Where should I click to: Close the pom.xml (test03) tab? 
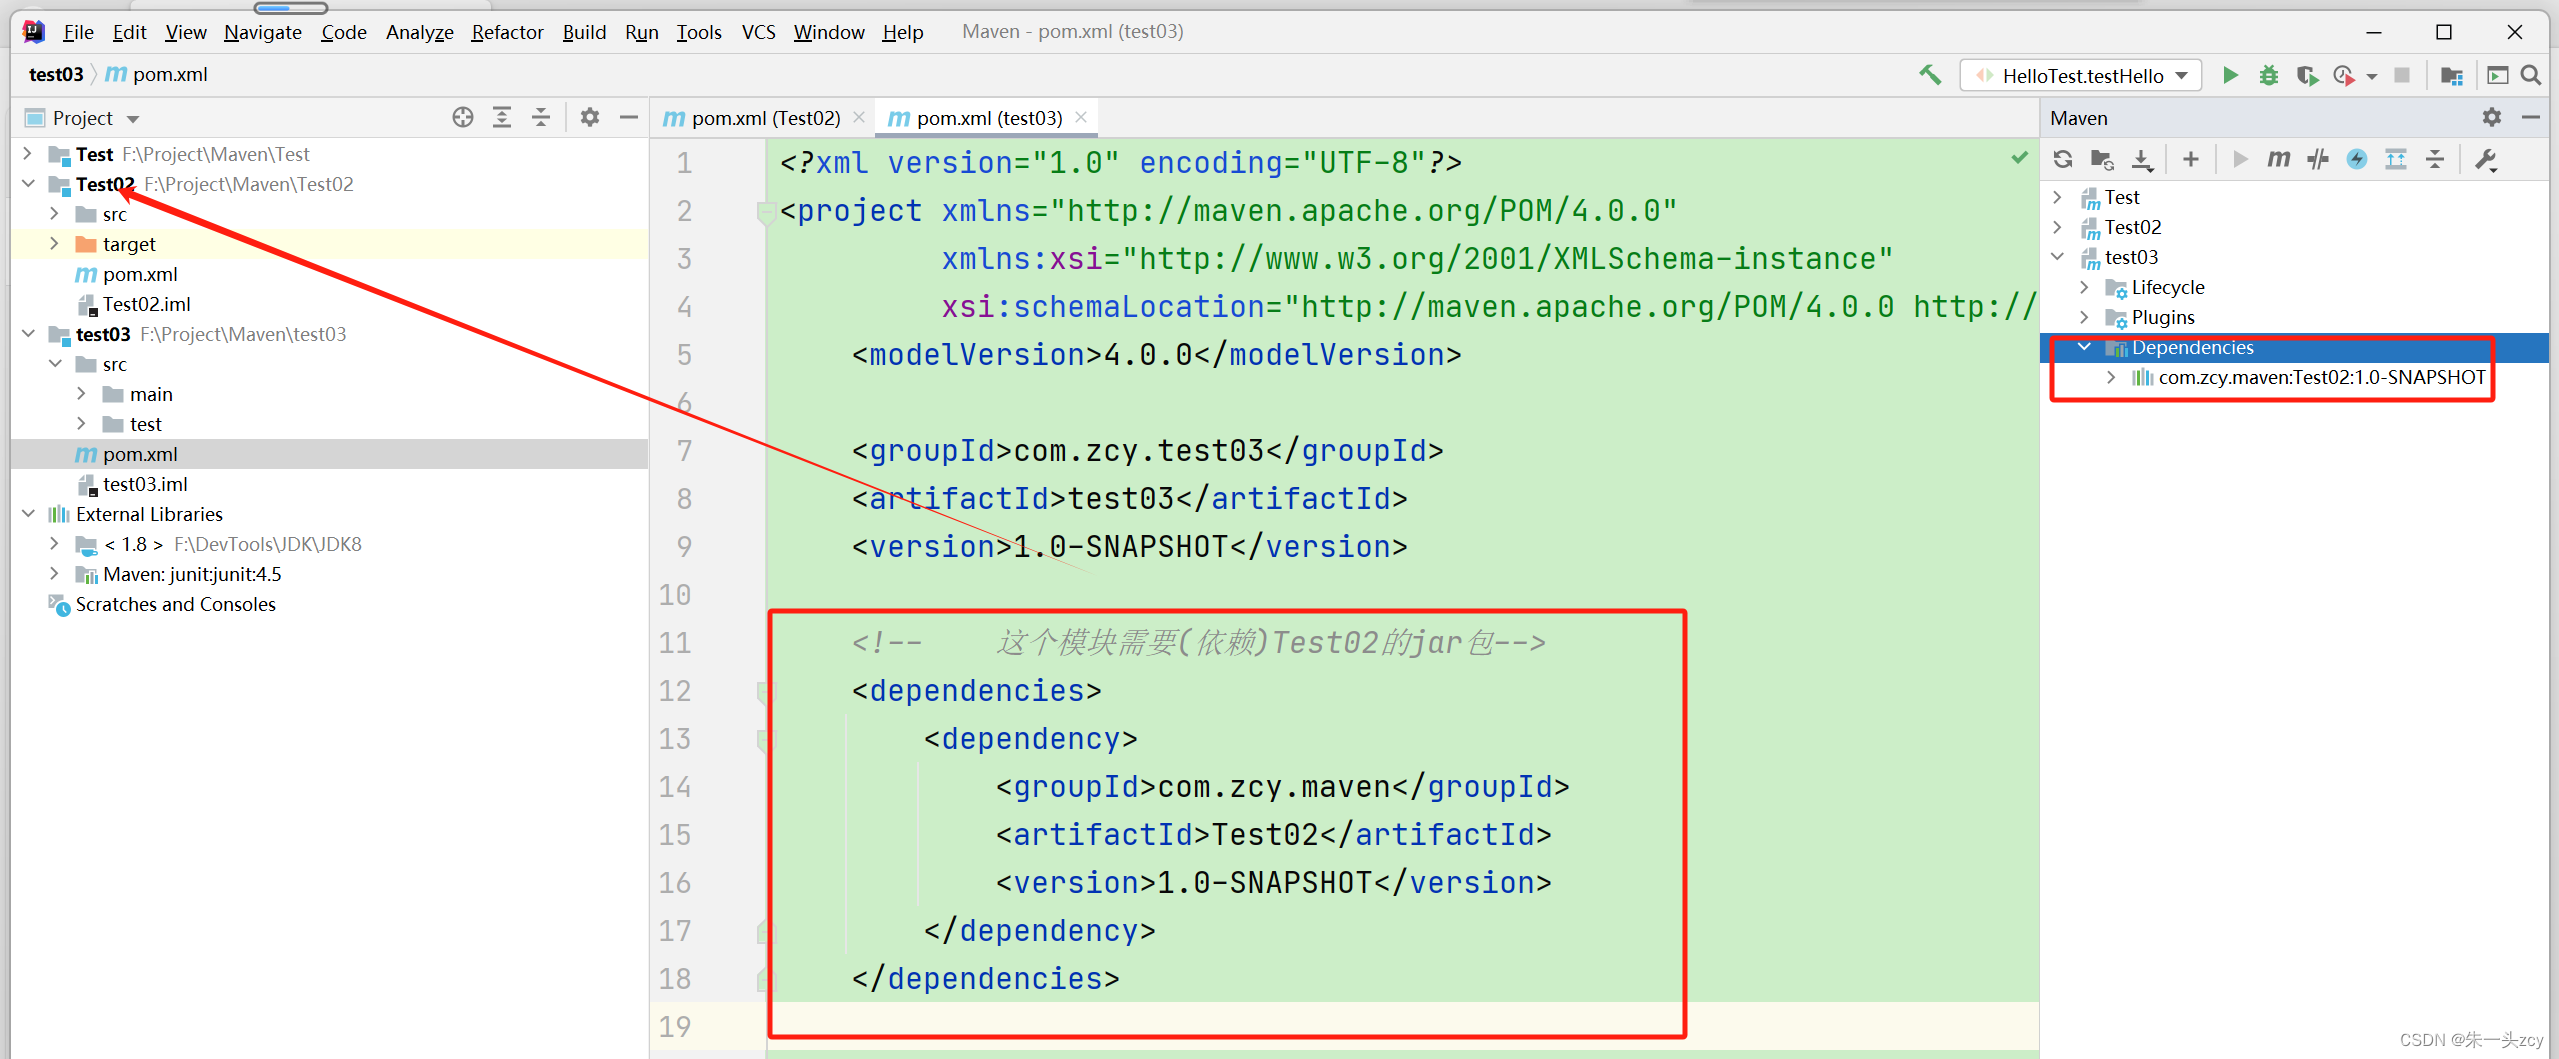coord(1081,117)
